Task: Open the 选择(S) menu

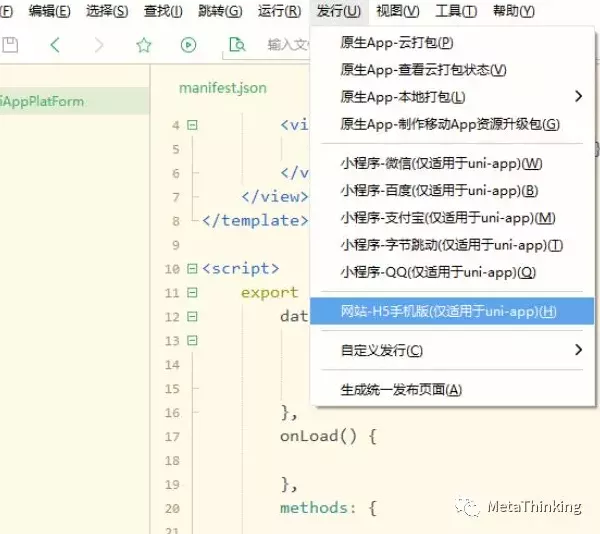Action: pyautogui.click(x=107, y=11)
